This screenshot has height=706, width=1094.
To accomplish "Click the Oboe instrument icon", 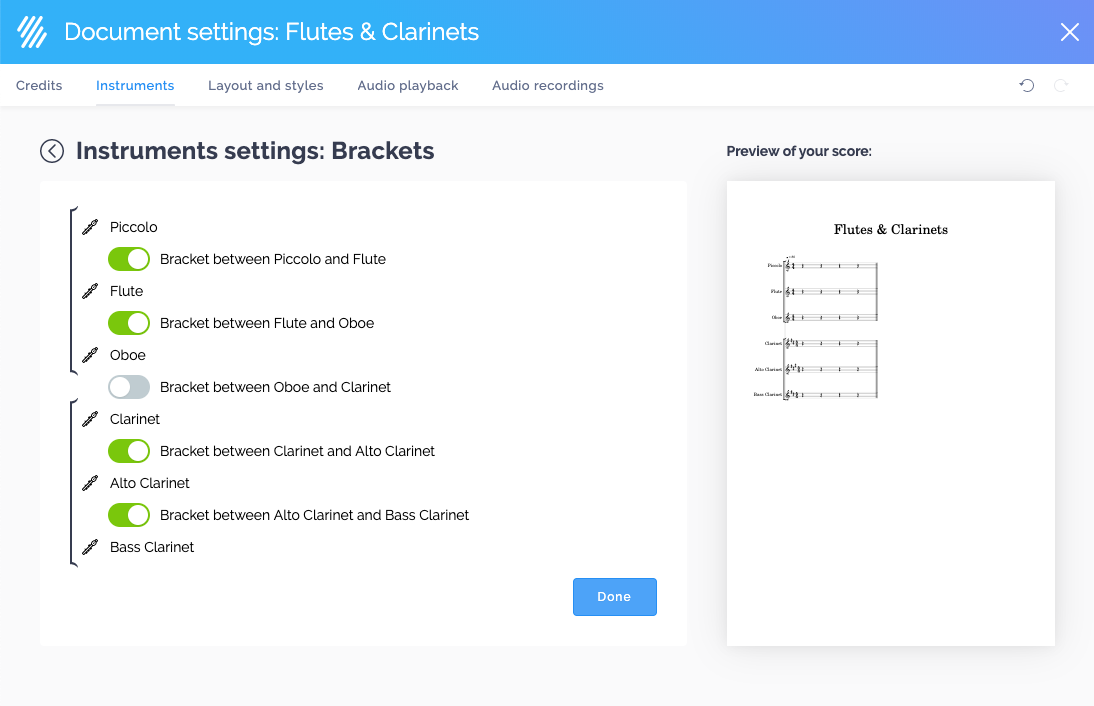I will click(90, 355).
